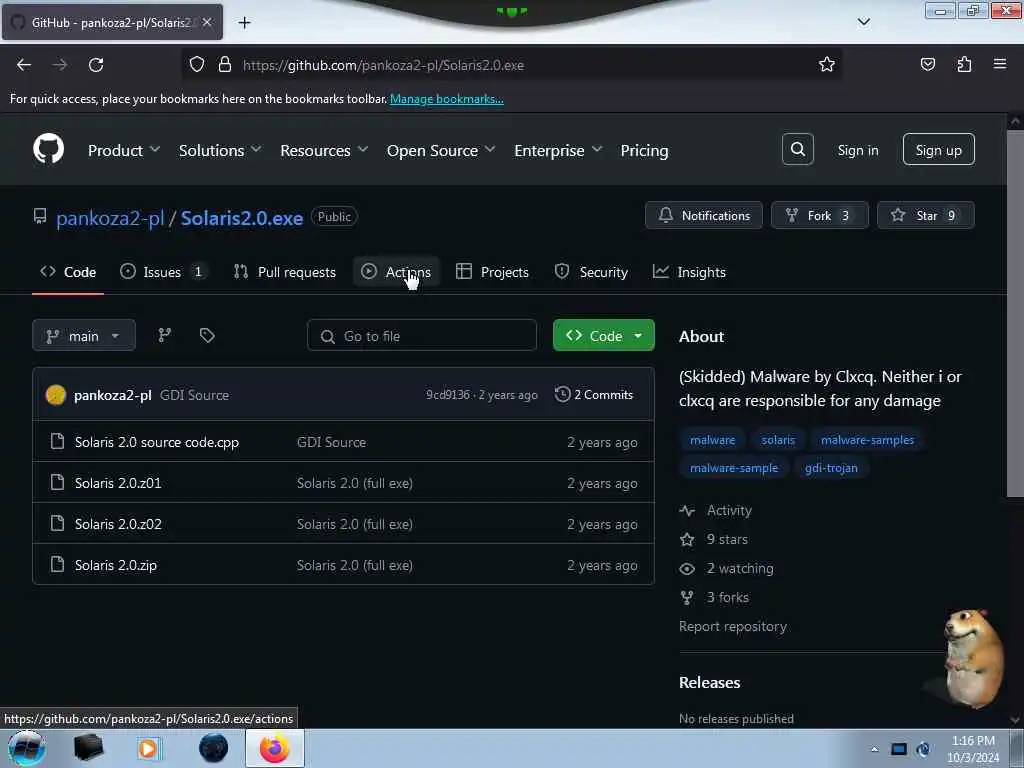Open Solaris 2.0 source code.cpp file
This screenshot has width=1024, height=768.
[x=157, y=442]
